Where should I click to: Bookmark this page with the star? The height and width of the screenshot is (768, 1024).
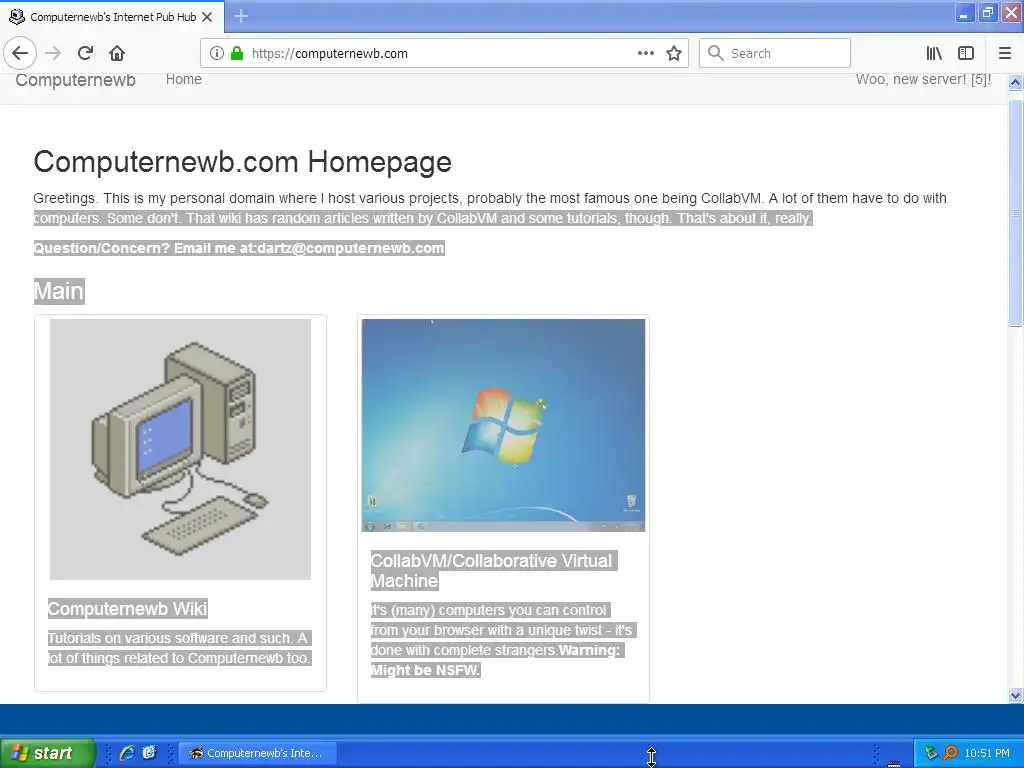point(674,54)
